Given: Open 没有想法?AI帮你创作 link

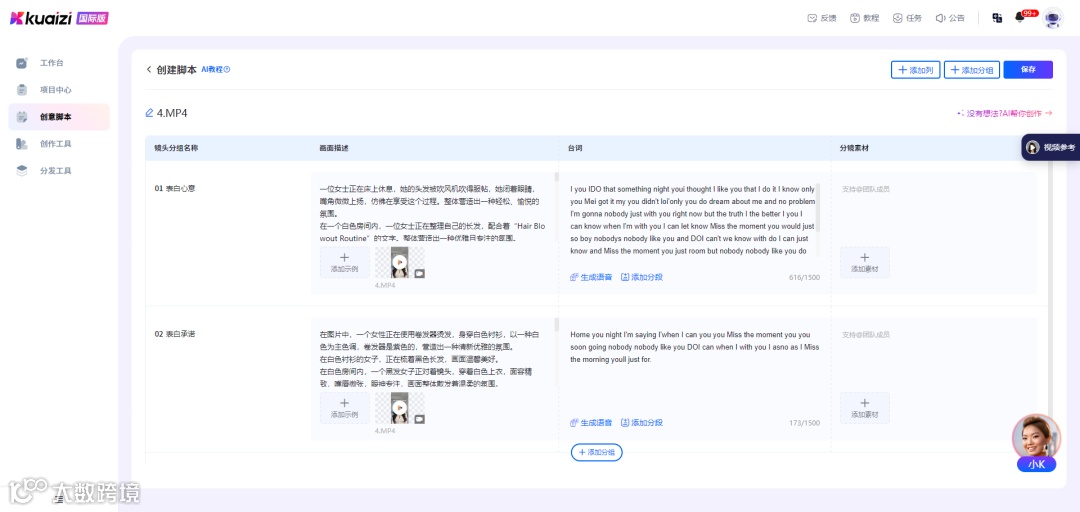Looking at the screenshot, I should point(1004,113).
